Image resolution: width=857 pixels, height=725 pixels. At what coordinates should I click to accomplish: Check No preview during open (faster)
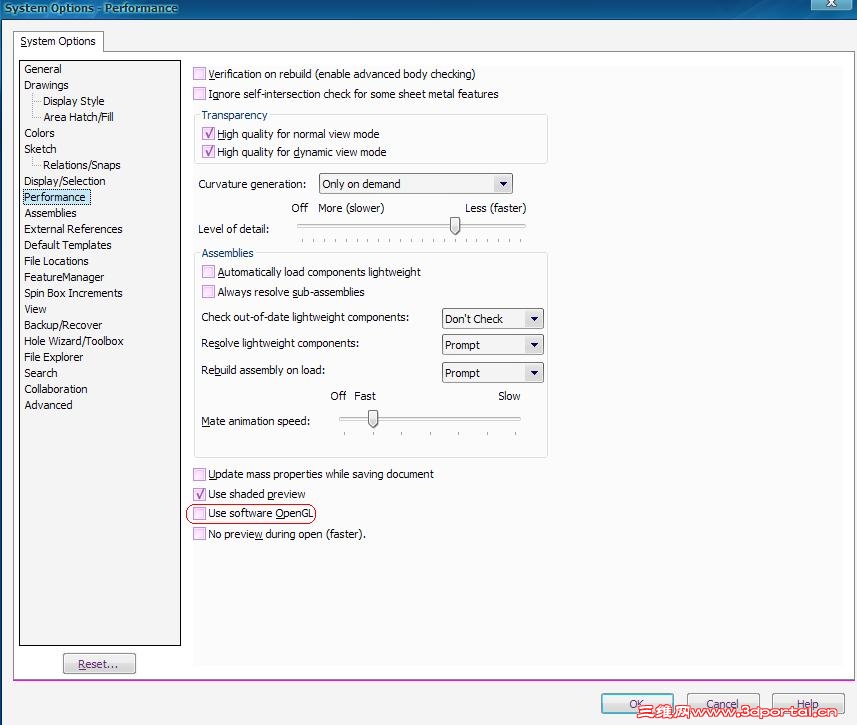[x=199, y=534]
